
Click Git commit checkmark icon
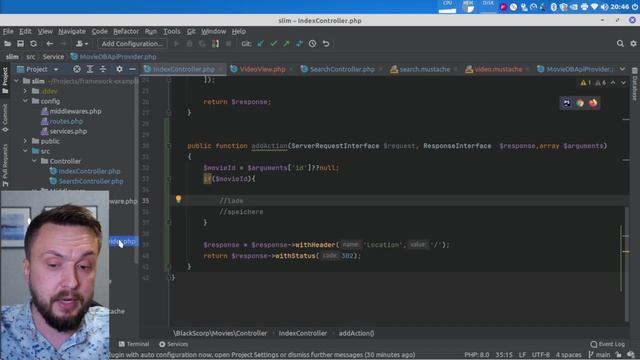(x=273, y=44)
